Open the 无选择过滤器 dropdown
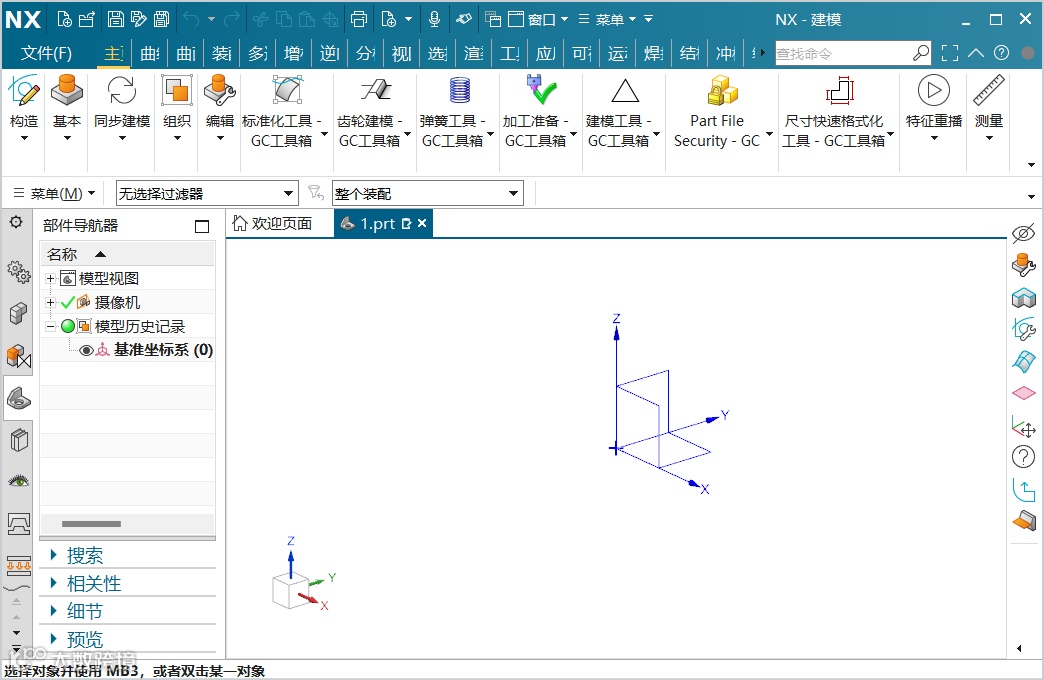The height and width of the screenshot is (680, 1044). [x=207, y=194]
